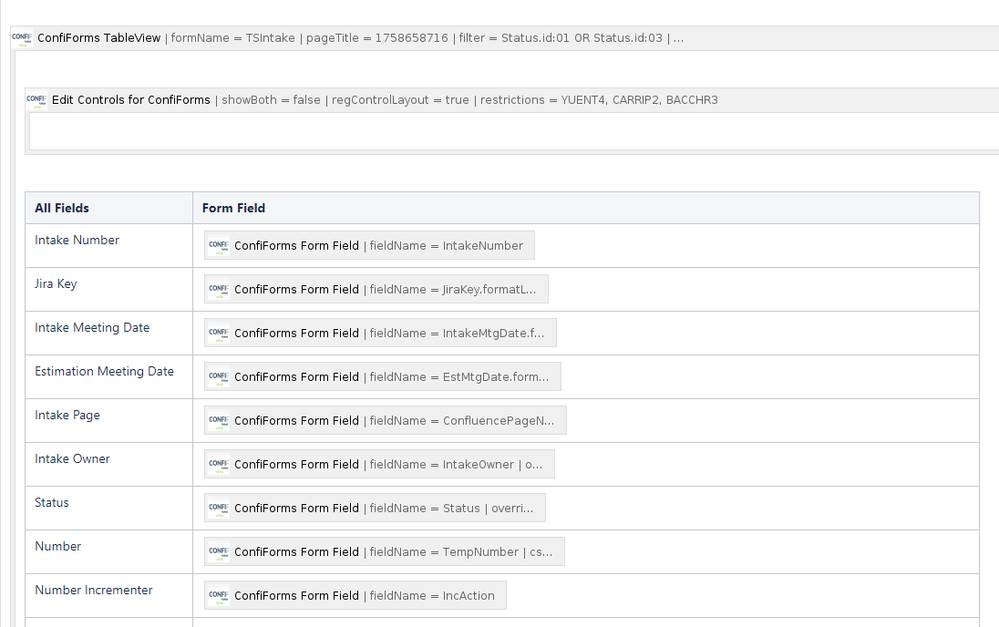This screenshot has width=999, height=627.
Task: Select the IntakeOwner form field macro
Action: (379, 465)
